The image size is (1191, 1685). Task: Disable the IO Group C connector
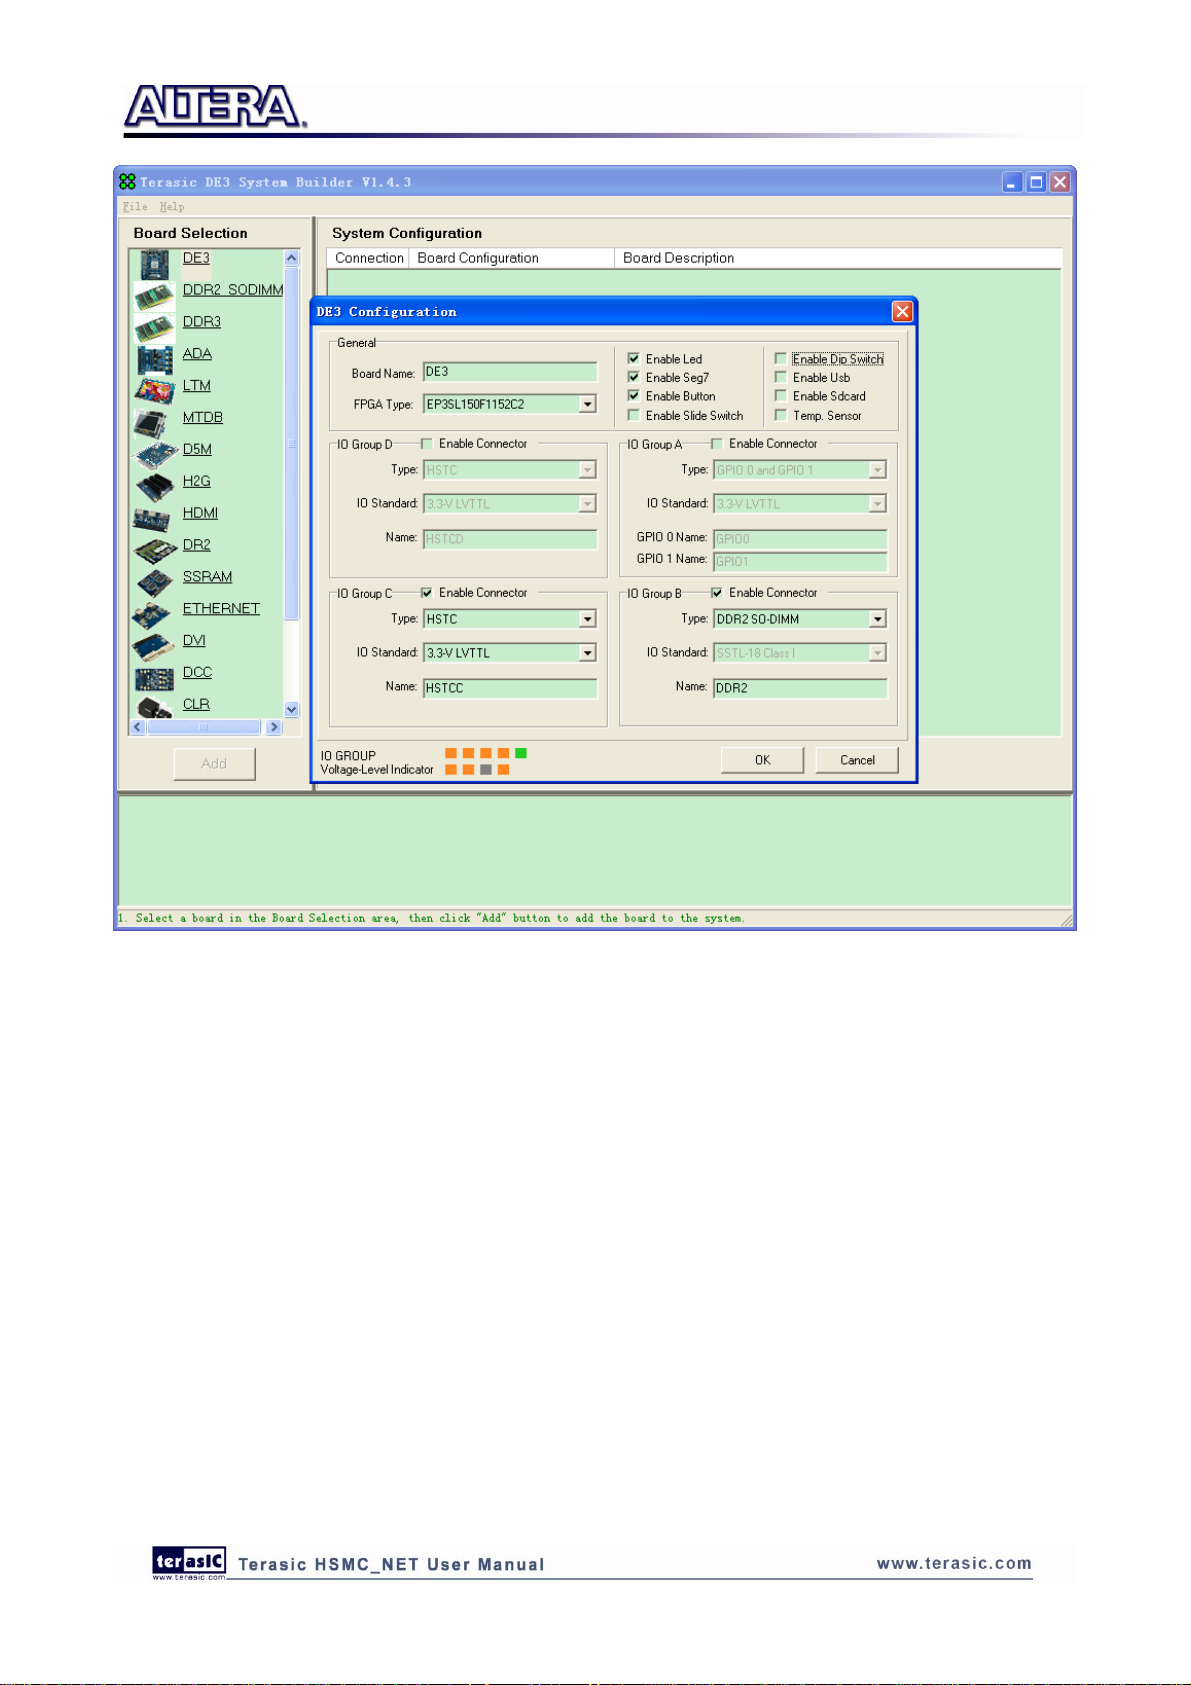point(426,592)
